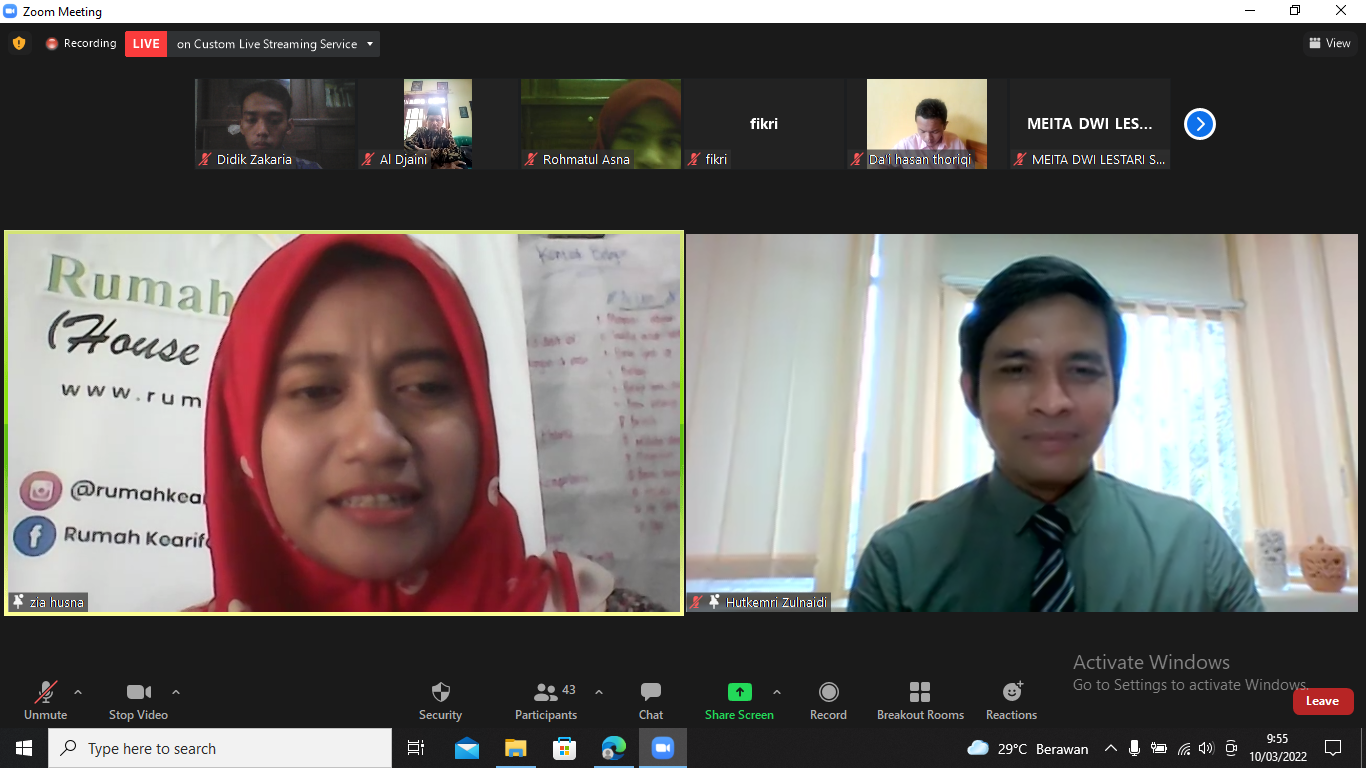Viewport: 1366px width, 768px height.
Task: Open Task View in the taskbar
Action: tap(416, 748)
